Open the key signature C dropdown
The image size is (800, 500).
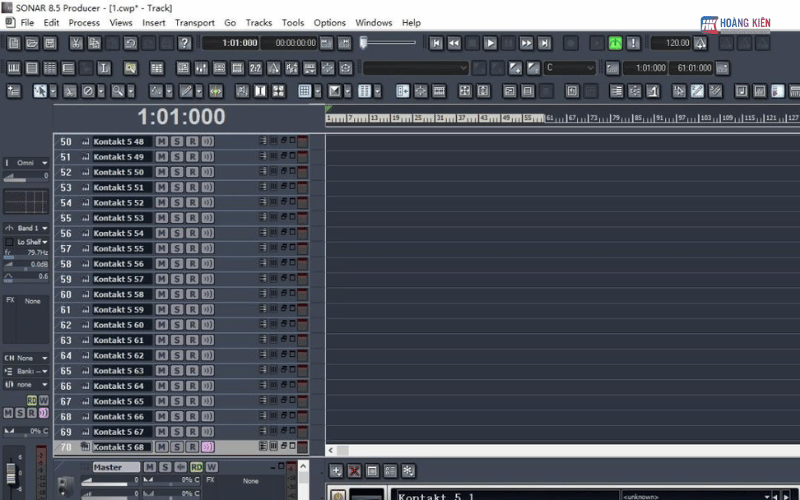(569, 68)
